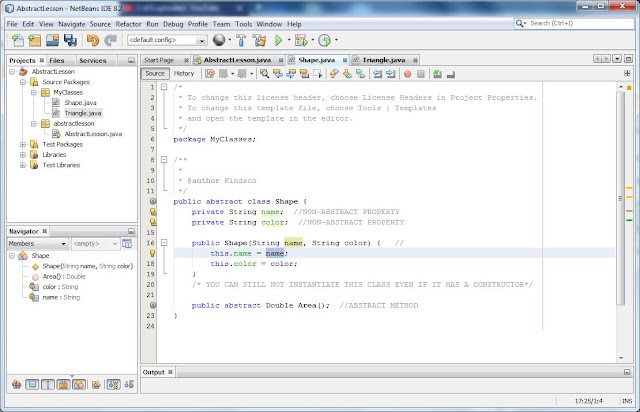Click the Last Edit icon in editor toolbar
The height and width of the screenshot is (412, 640).
(x=210, y=73)
